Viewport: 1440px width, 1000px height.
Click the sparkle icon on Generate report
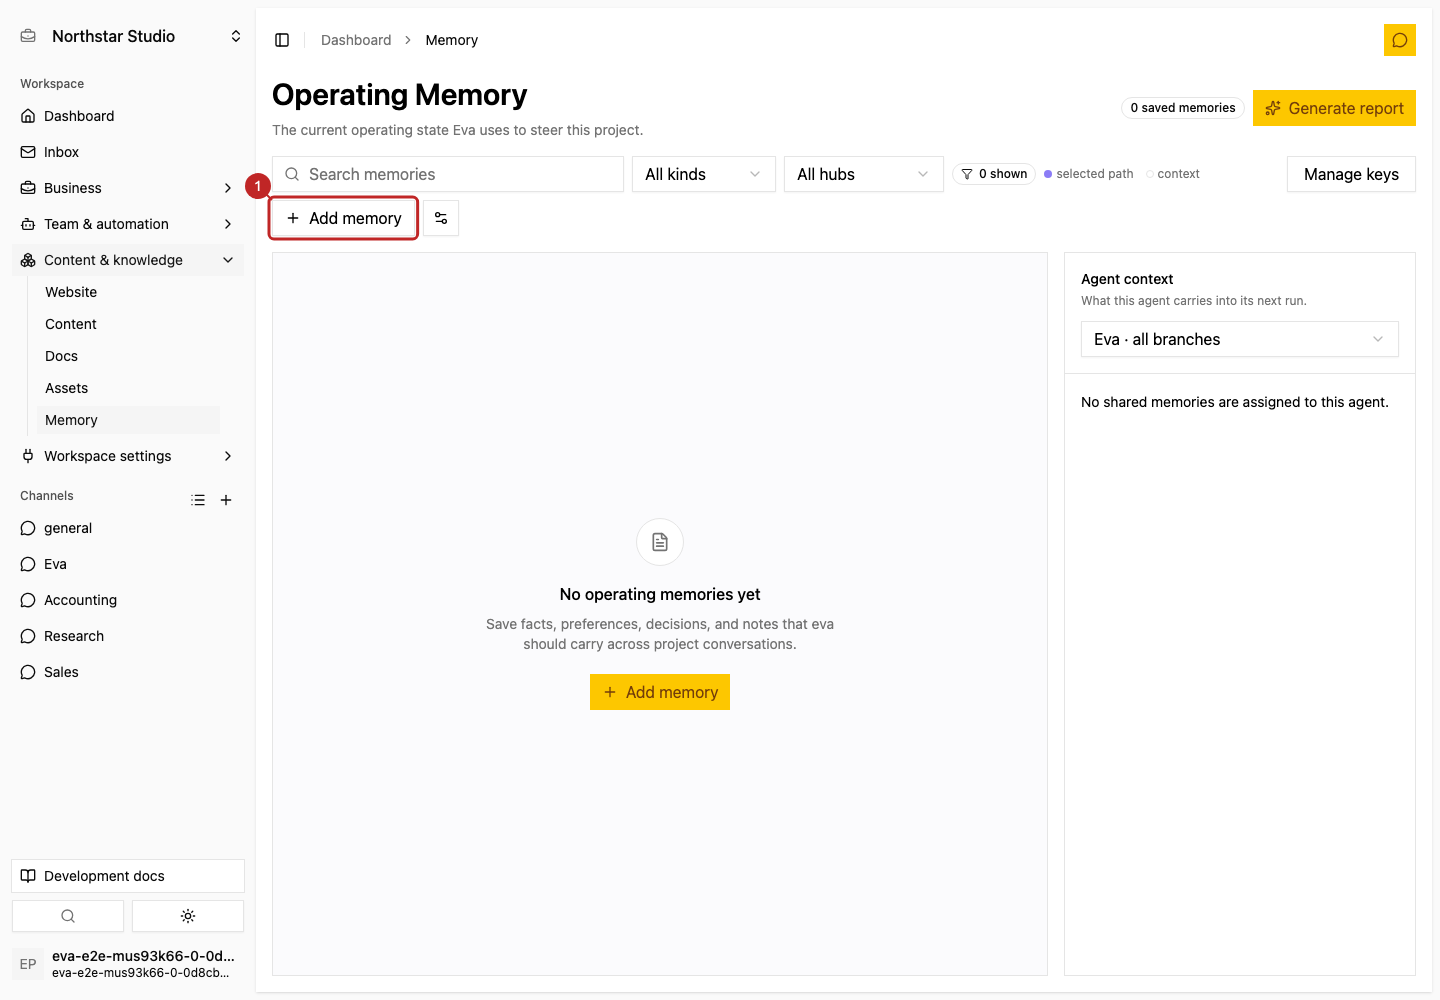tap(1273, 108)
